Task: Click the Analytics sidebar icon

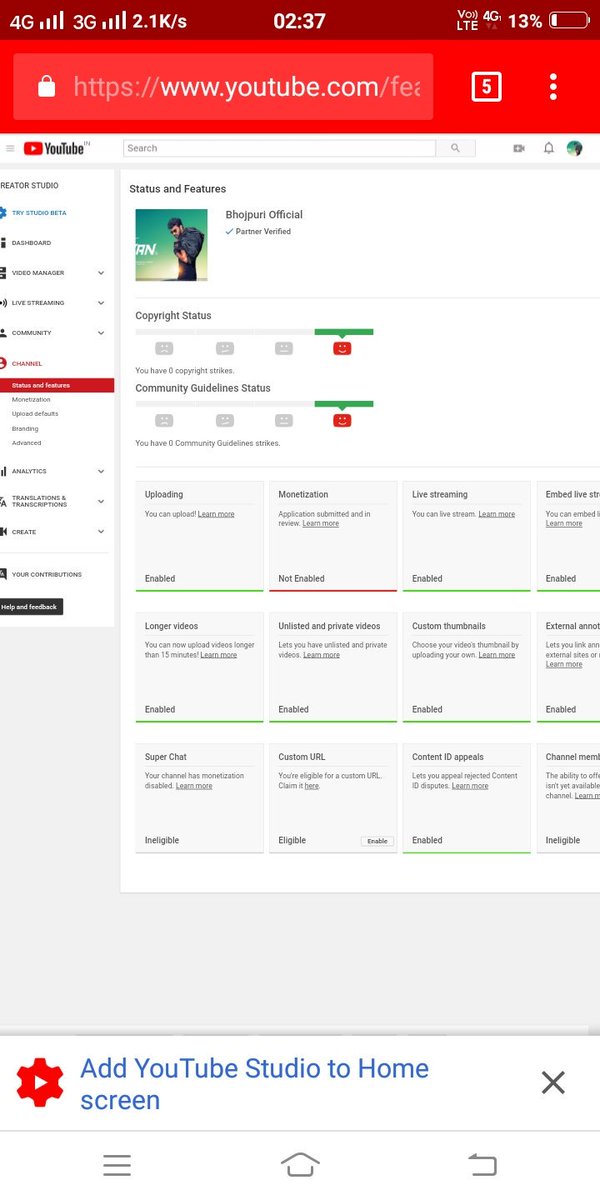Action: [x=3, y=471]
